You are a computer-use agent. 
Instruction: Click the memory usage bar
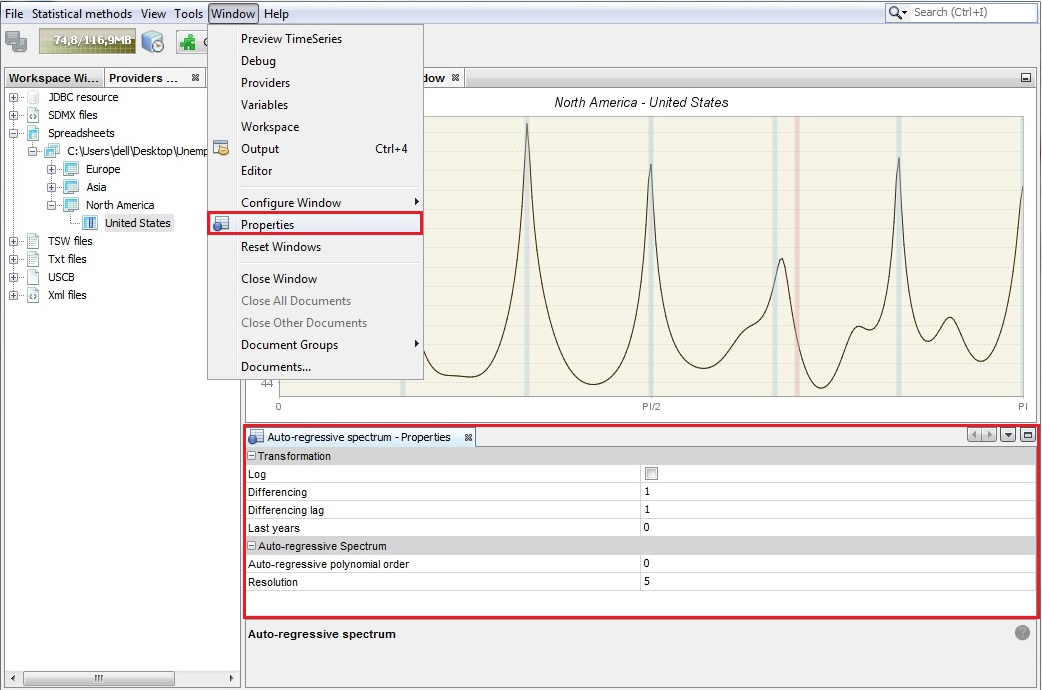click(x=87, y=41)
